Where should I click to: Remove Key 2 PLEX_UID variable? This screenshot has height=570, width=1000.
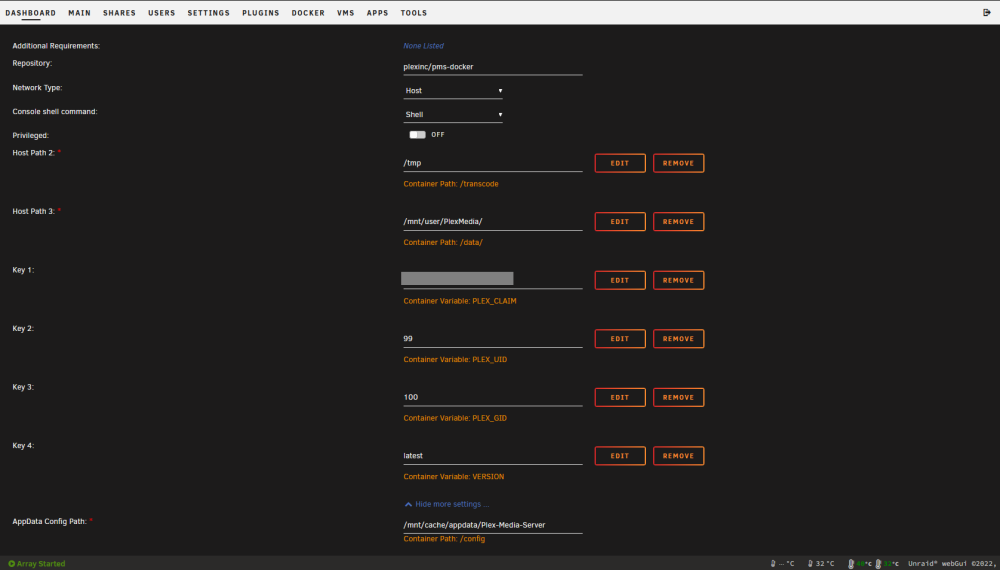679,339
